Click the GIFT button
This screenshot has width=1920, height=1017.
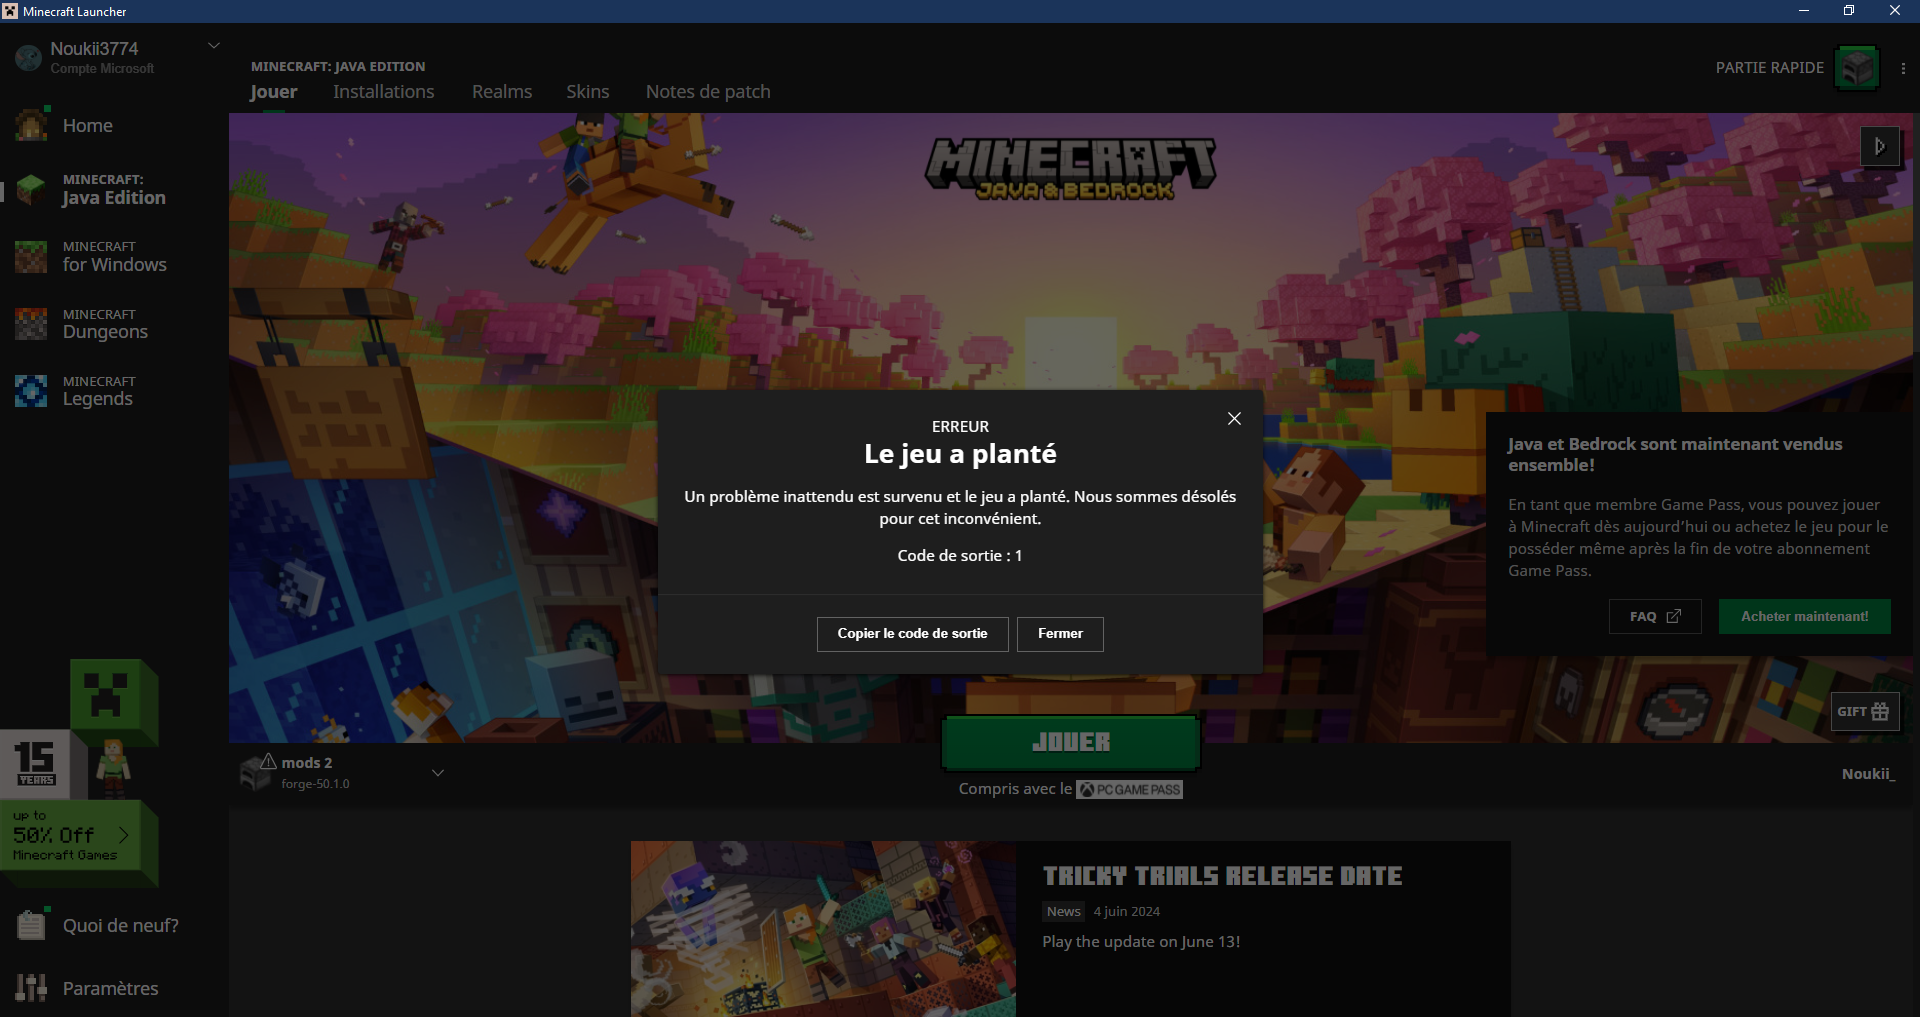(x=1865, y=712)
